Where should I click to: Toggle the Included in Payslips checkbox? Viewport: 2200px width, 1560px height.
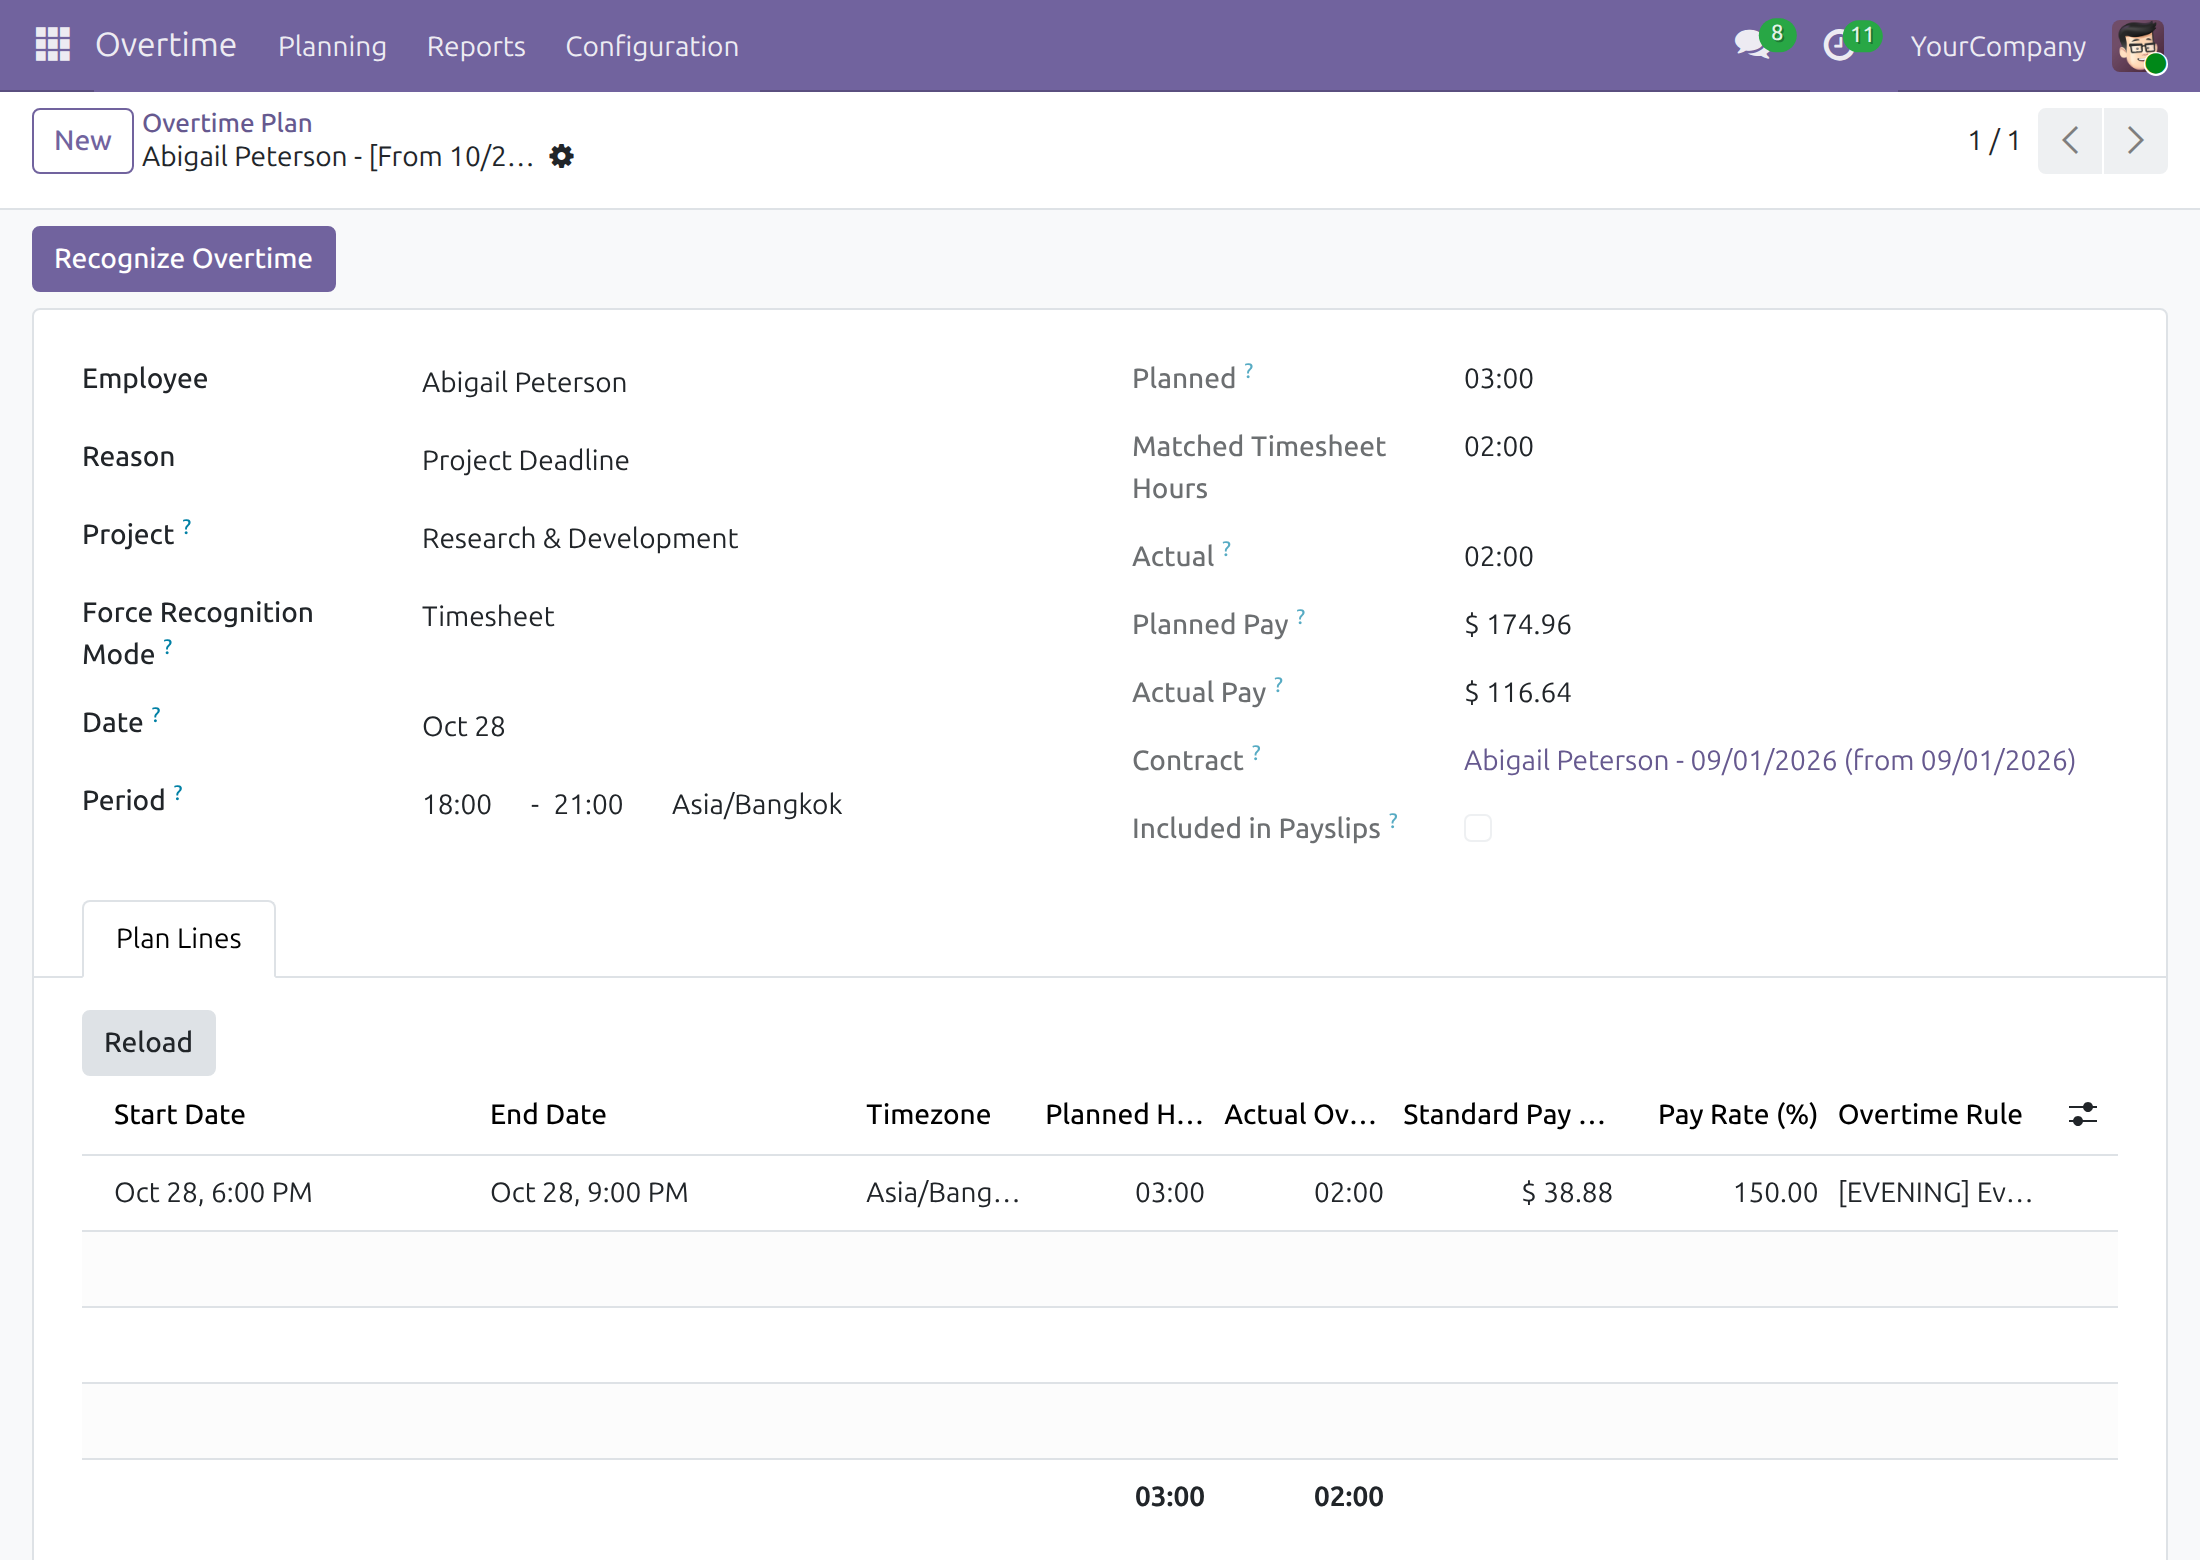point(1478,828)
